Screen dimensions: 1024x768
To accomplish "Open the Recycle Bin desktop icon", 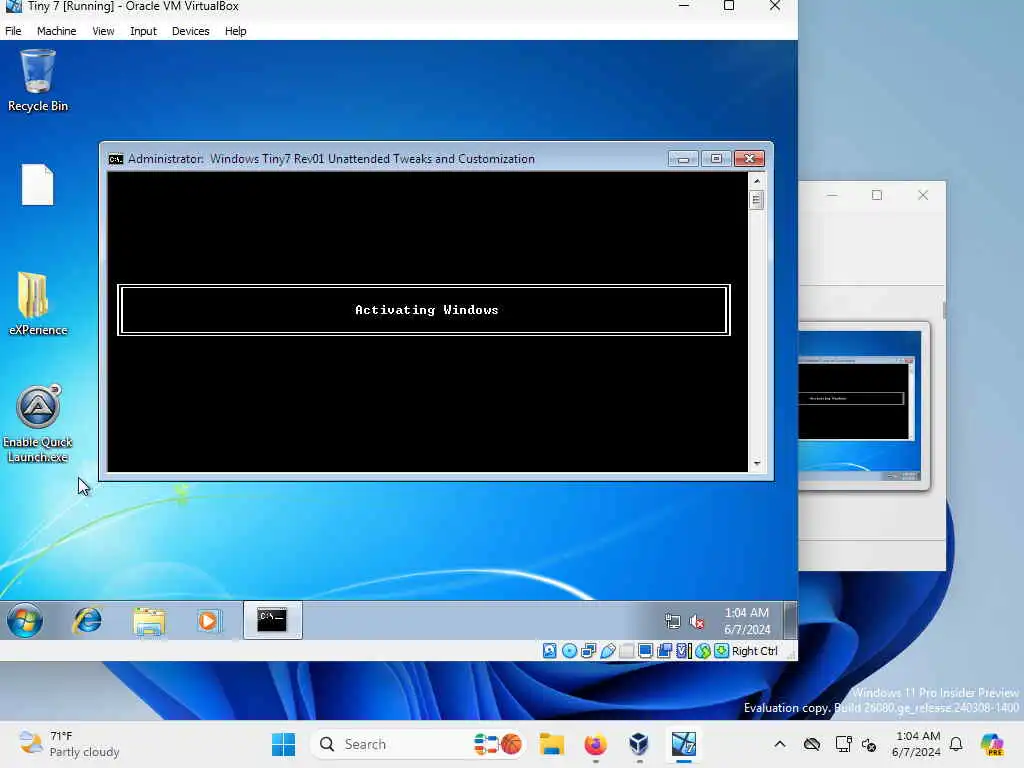I will (x=38, y=81).
